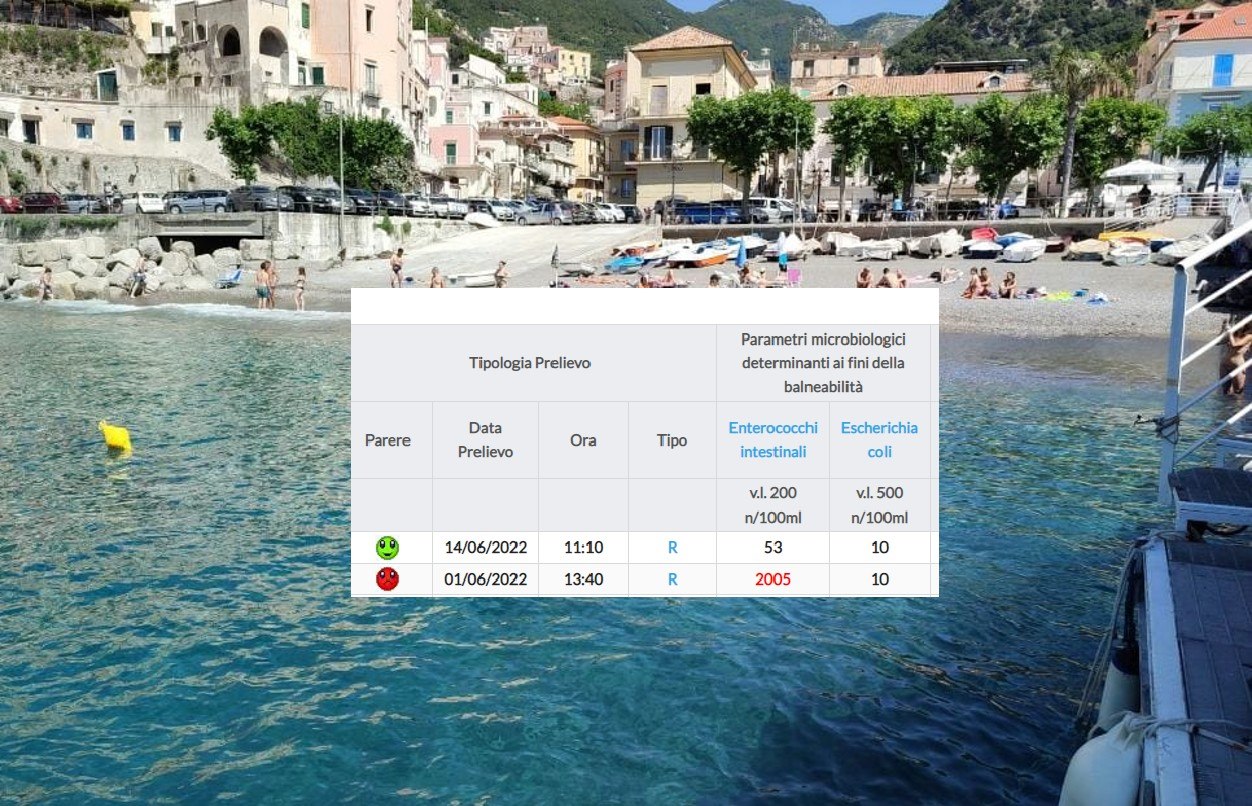Select the date cell 01/06/2022
The width and height of the screenshot is (1252, 806).
point(485,579)
